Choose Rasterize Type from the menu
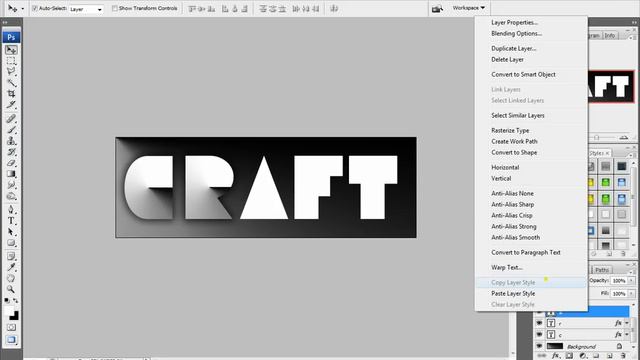The image size is (640, 360). tap(510, 130)
